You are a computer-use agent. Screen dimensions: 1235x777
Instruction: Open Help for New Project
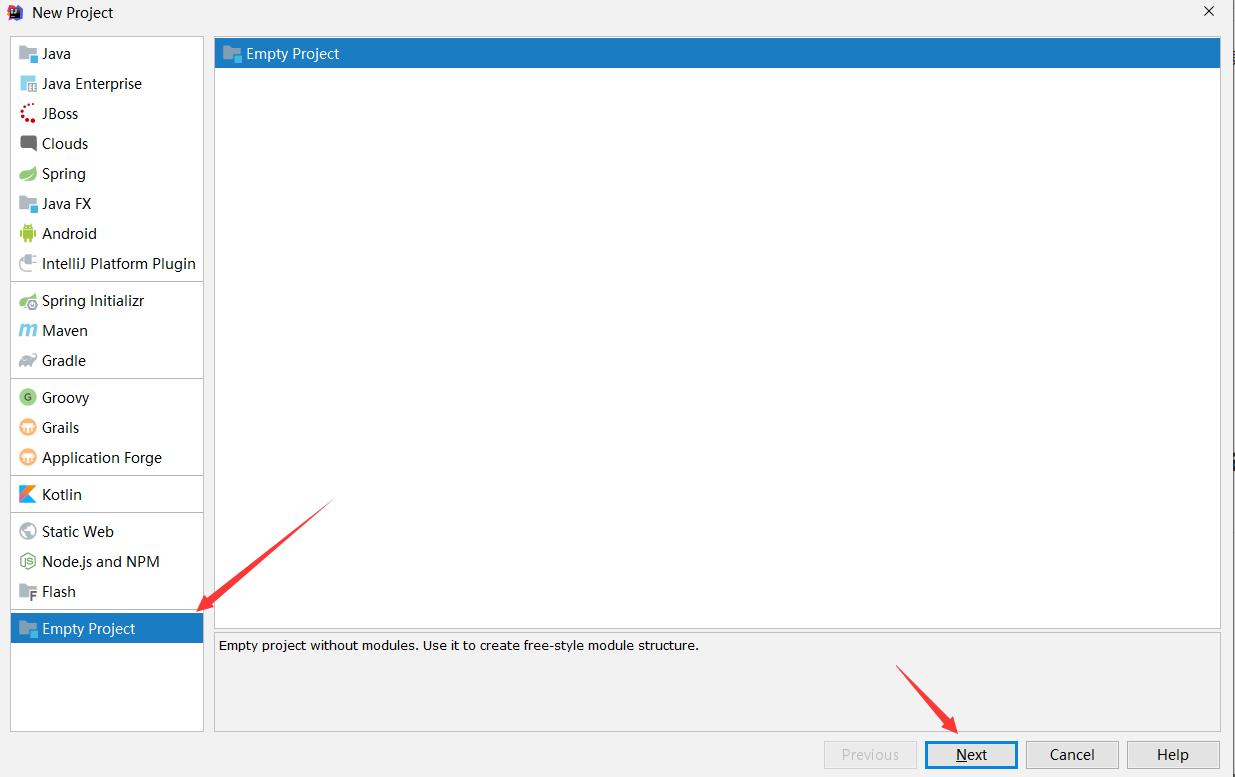point(1173,755)
